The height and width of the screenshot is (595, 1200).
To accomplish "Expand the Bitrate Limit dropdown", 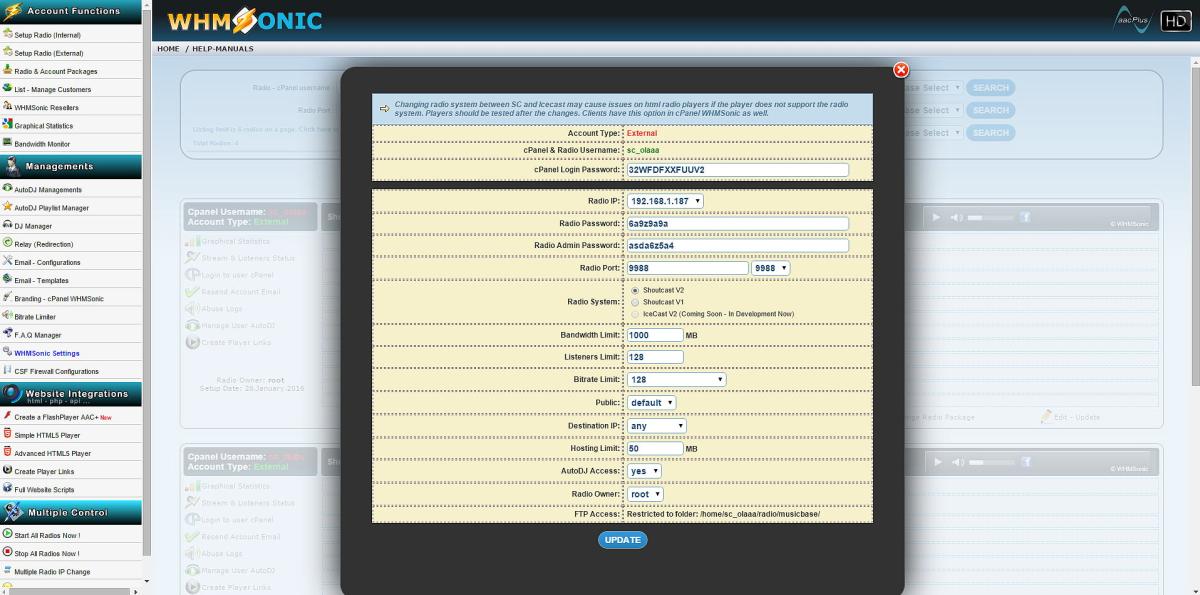I will (676, 379).
